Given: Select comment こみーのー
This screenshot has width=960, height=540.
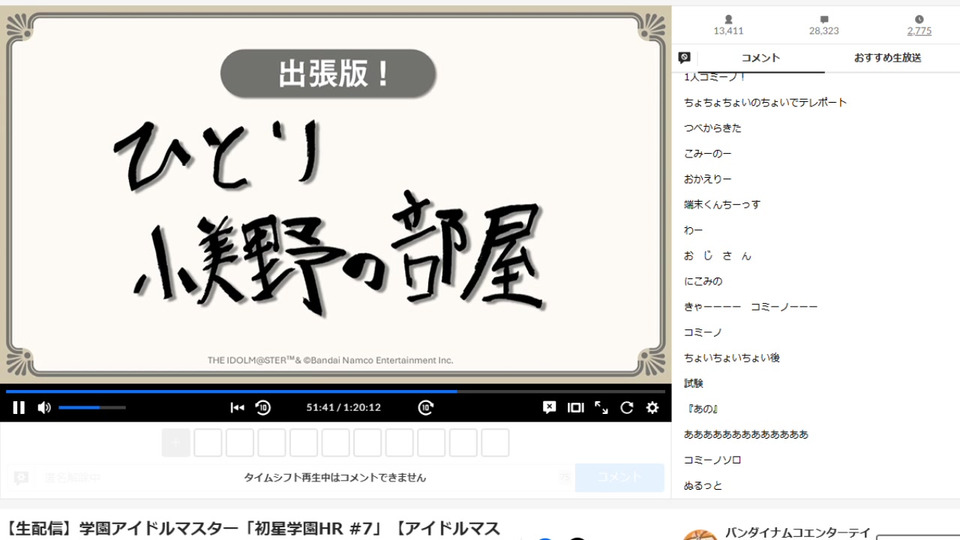Looking at the screenshot, I should (x=708, y=154).
